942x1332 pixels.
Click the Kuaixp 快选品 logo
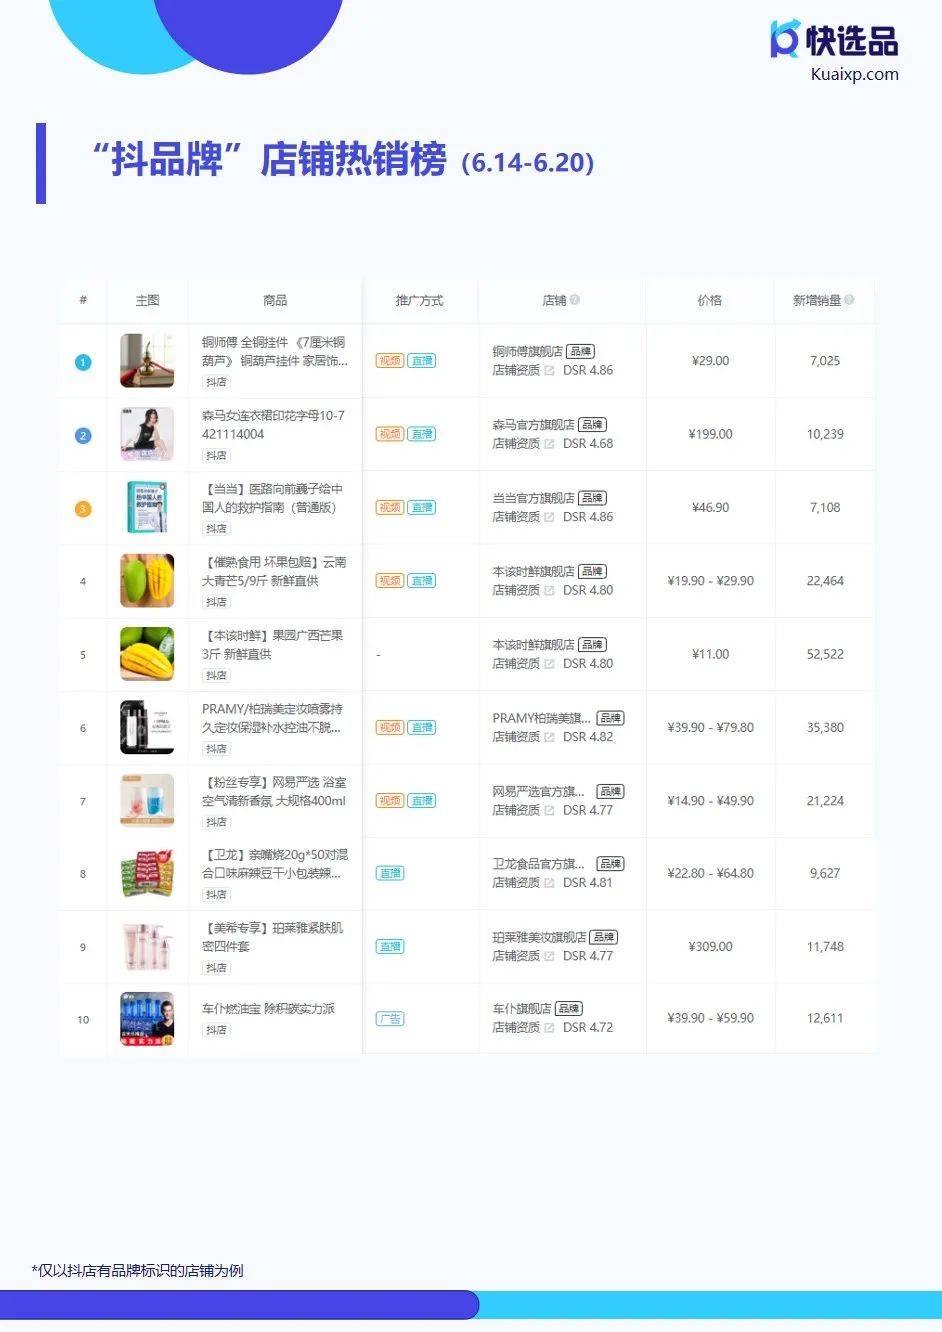(834, 40)
